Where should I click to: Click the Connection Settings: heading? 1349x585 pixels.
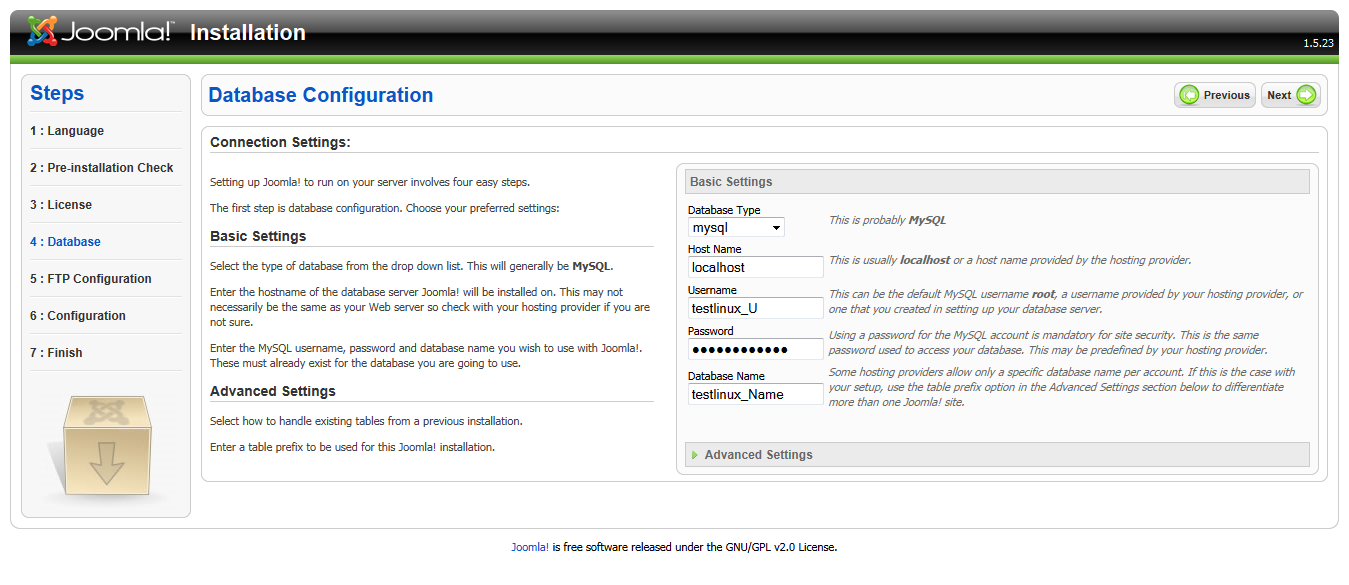tap(280, 143)
